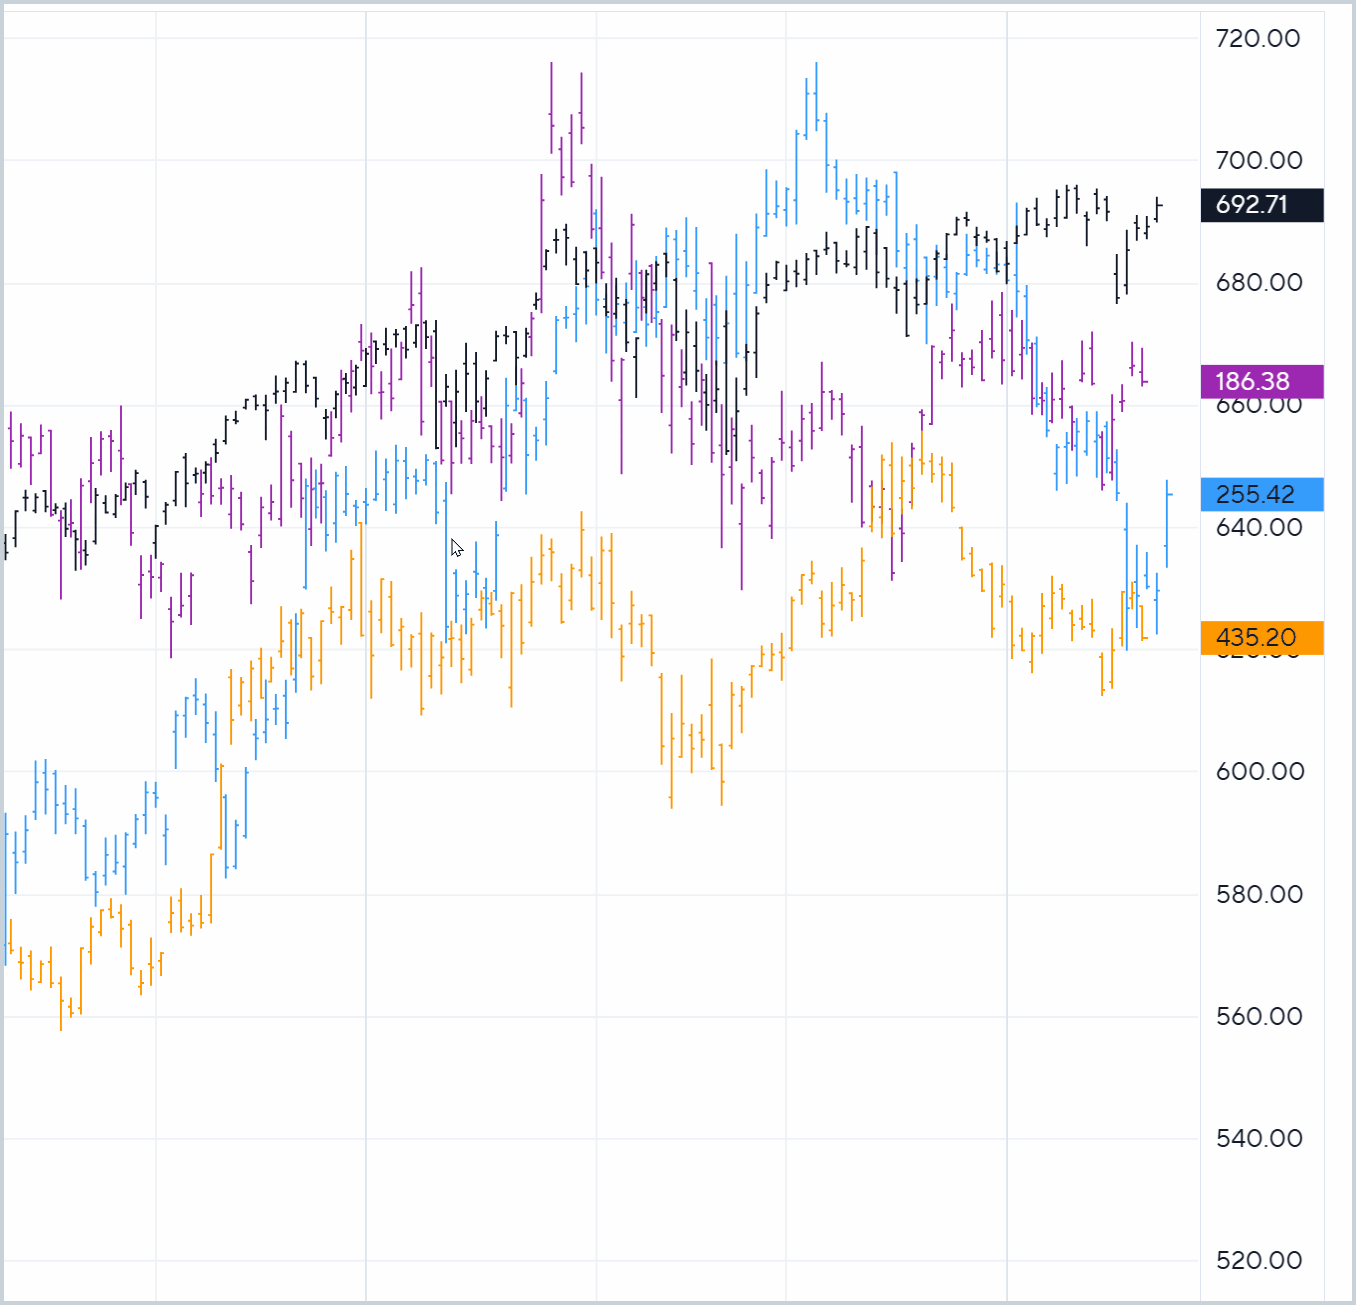Screen dimensions: 1356x1305
Task: Click the 720.00 price axis label
Action: point(1257,39)
